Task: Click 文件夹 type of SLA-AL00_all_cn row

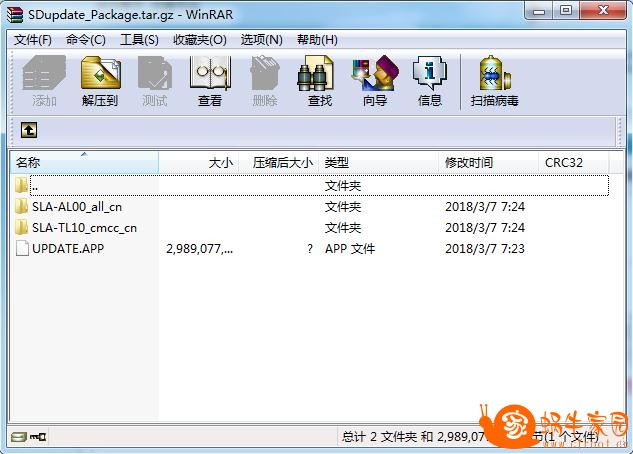Action: click(x=343, y=207)
